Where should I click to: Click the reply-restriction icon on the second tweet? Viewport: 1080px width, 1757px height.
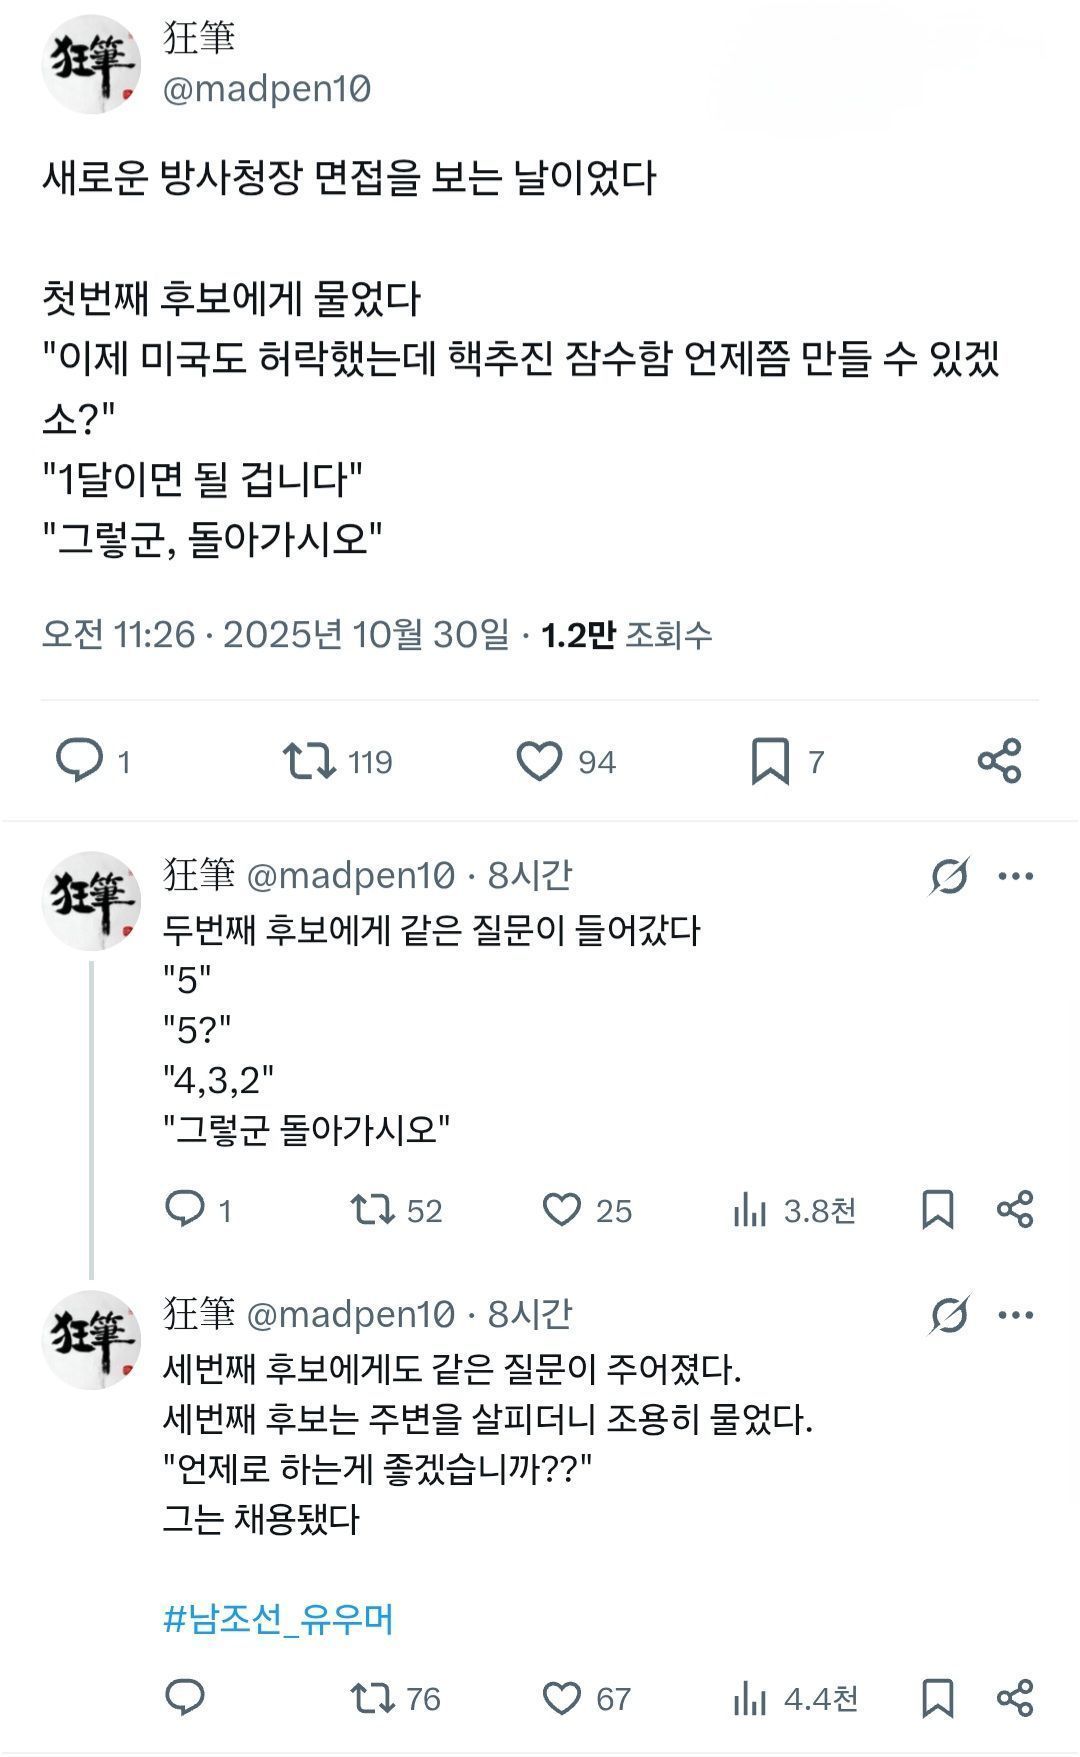pos(952,873)
